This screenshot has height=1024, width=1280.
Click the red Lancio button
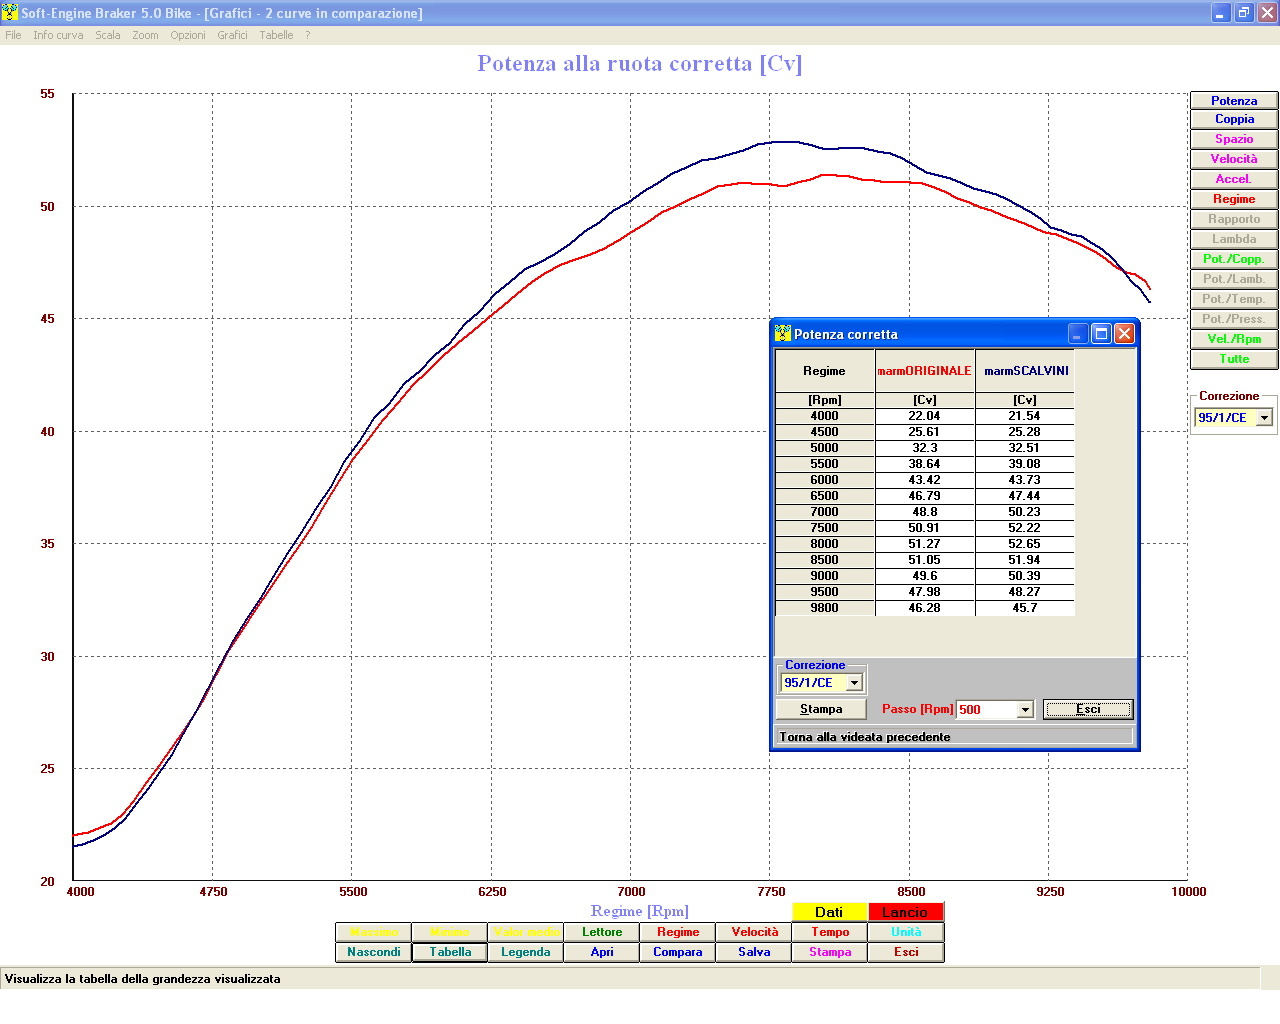[x=905, y=912]
